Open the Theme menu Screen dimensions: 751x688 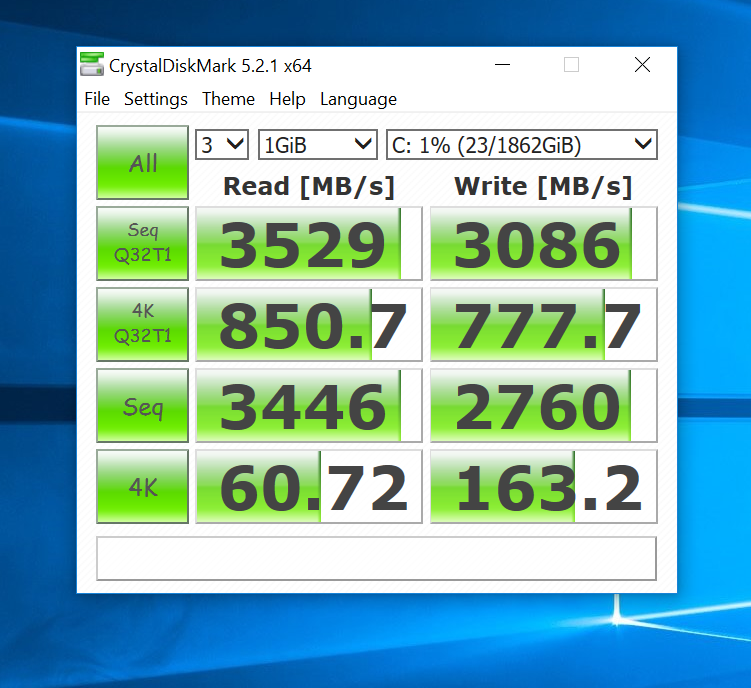(228, 99)
